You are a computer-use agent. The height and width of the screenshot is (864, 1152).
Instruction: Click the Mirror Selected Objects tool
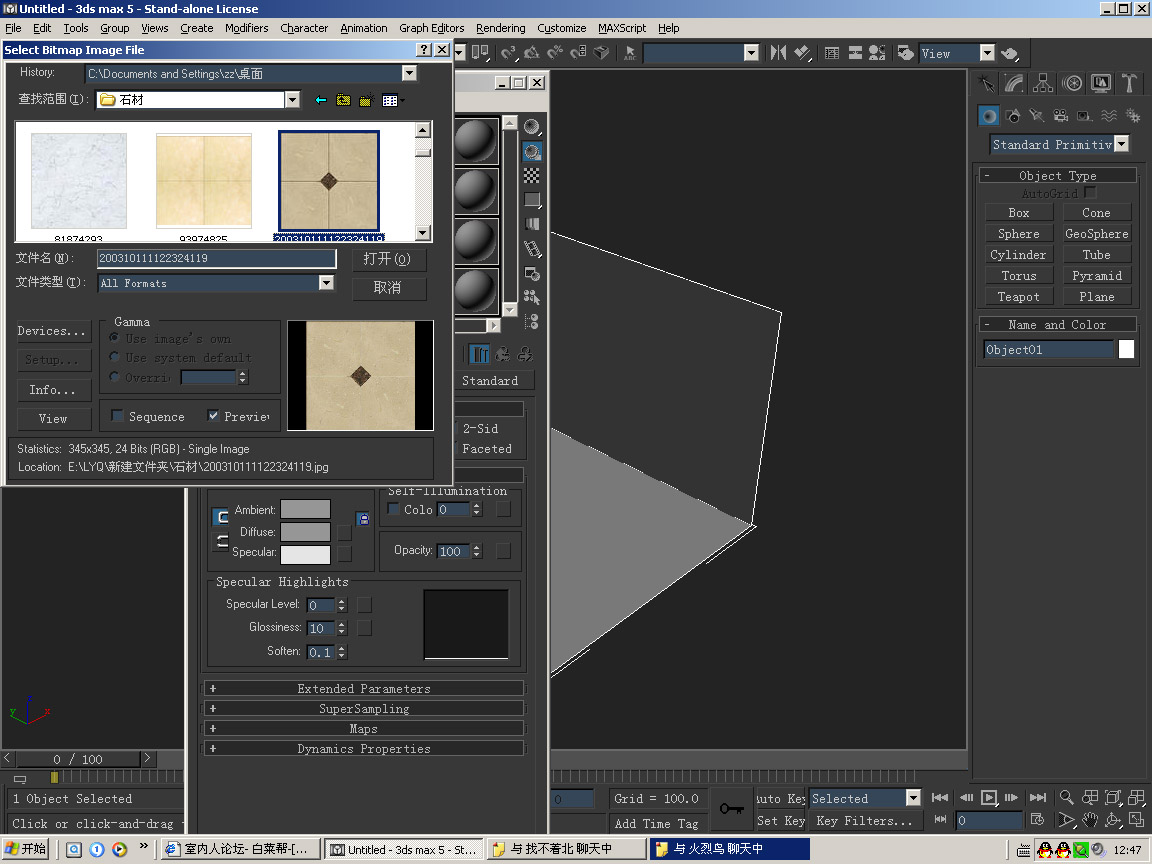[x=778, y=53]
